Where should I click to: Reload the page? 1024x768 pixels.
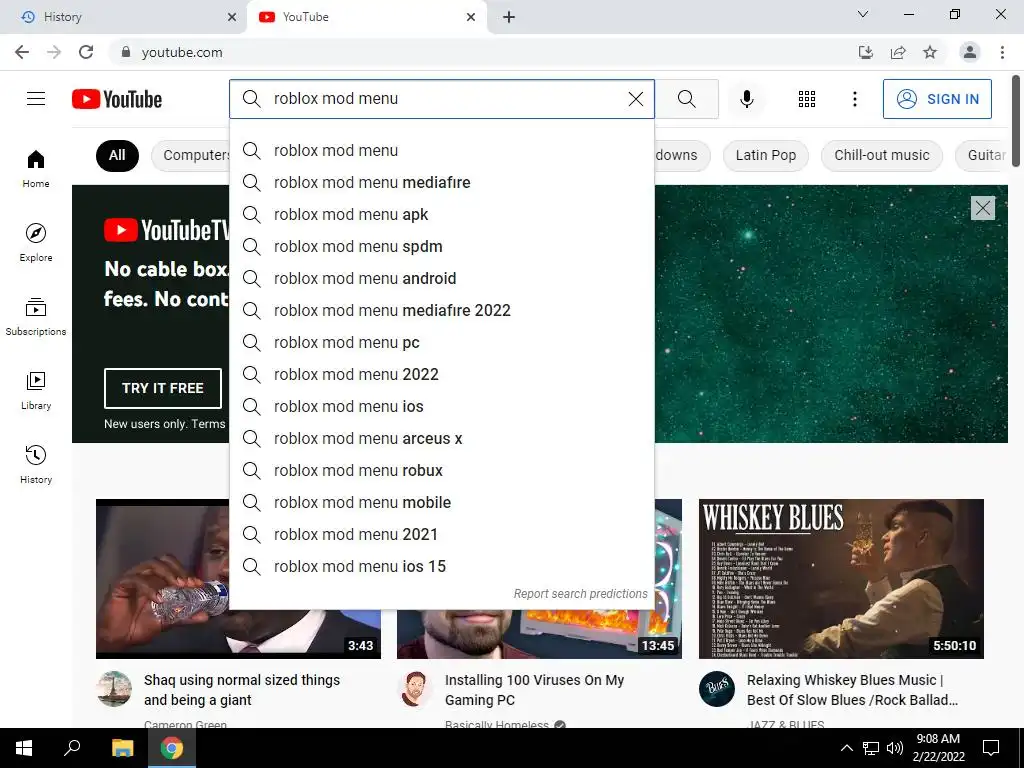pos(86,52)
